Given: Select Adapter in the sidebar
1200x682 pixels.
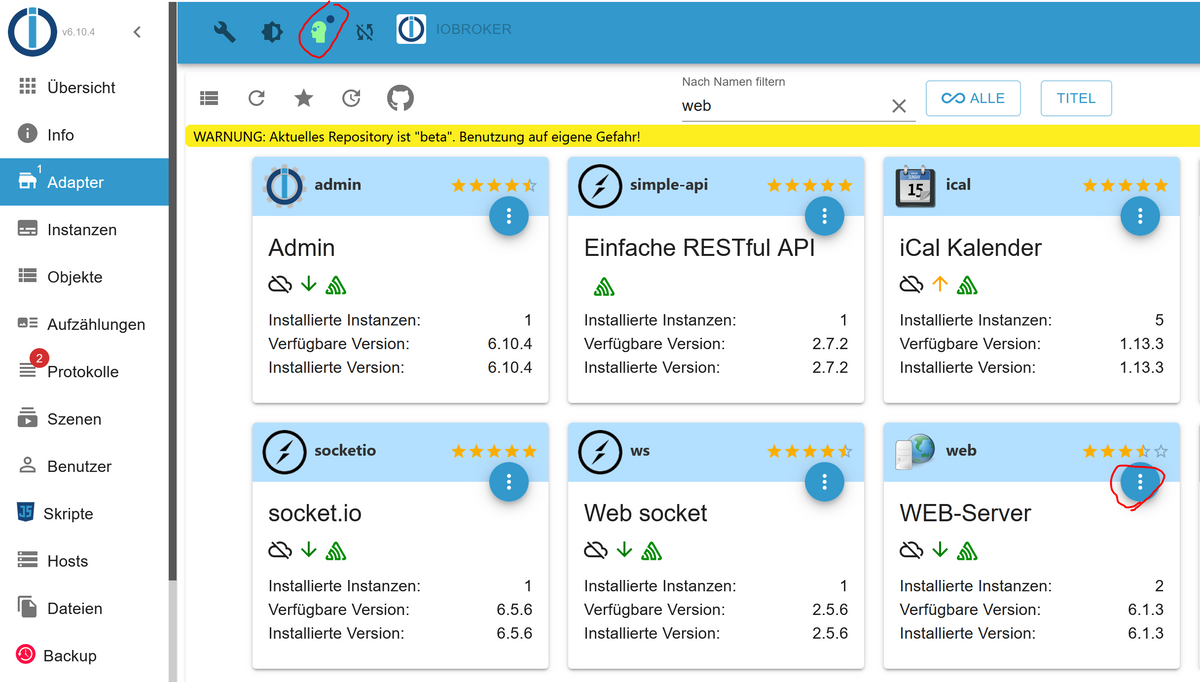Looking at the screenshot, I should point(84,182).
